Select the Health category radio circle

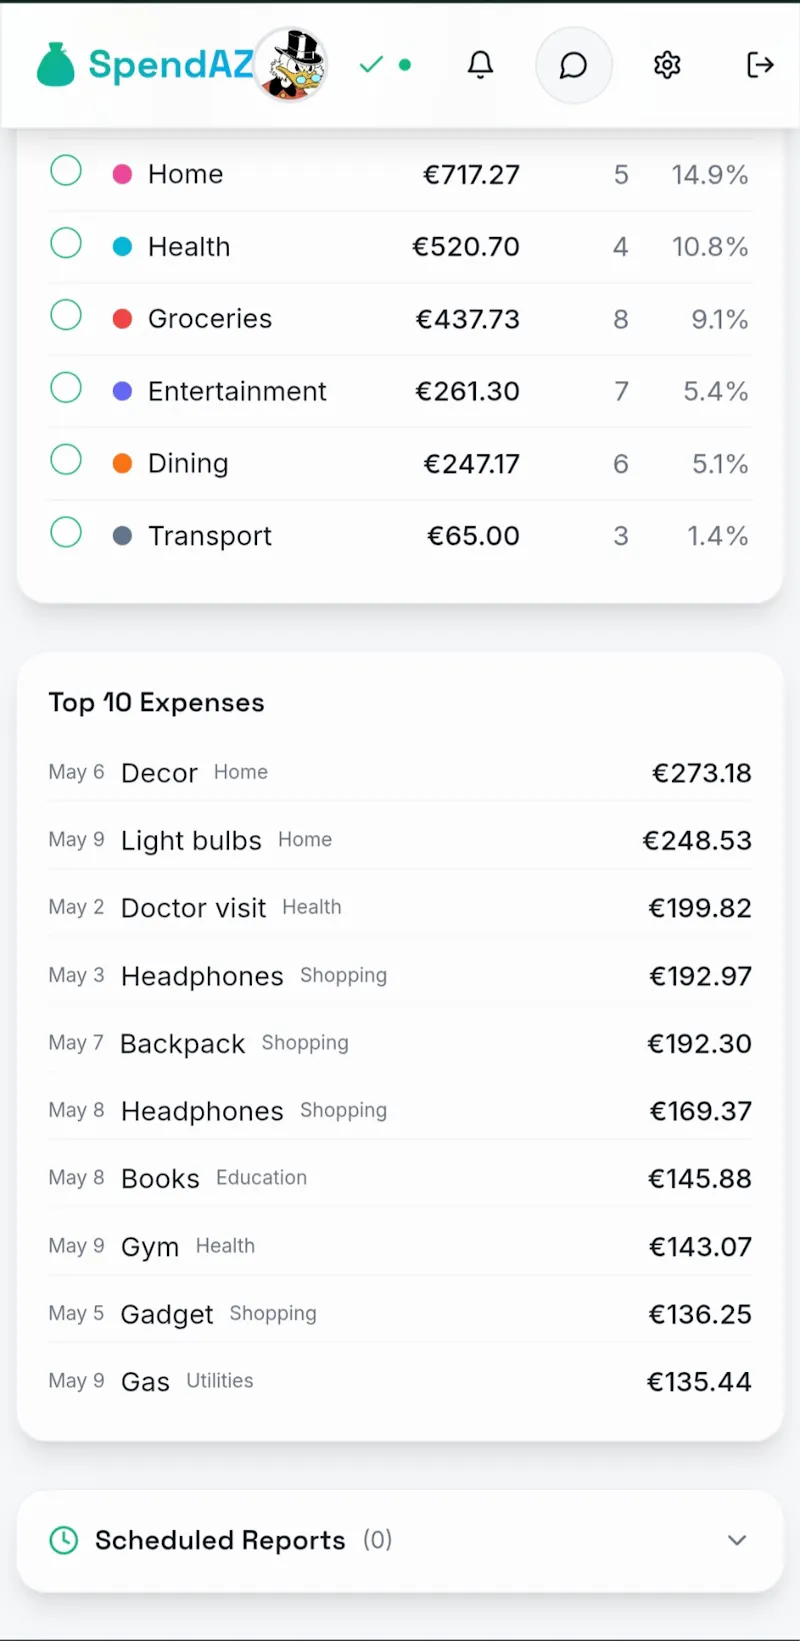[x=66, y=243]
